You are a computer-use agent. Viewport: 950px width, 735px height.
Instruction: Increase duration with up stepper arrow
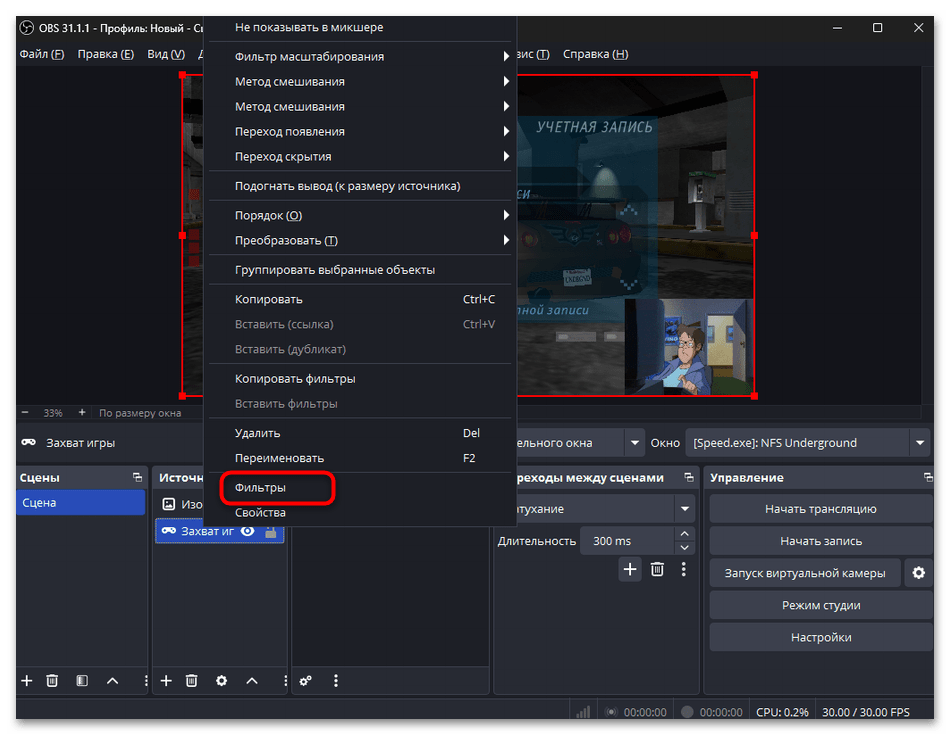coord(685,533)
